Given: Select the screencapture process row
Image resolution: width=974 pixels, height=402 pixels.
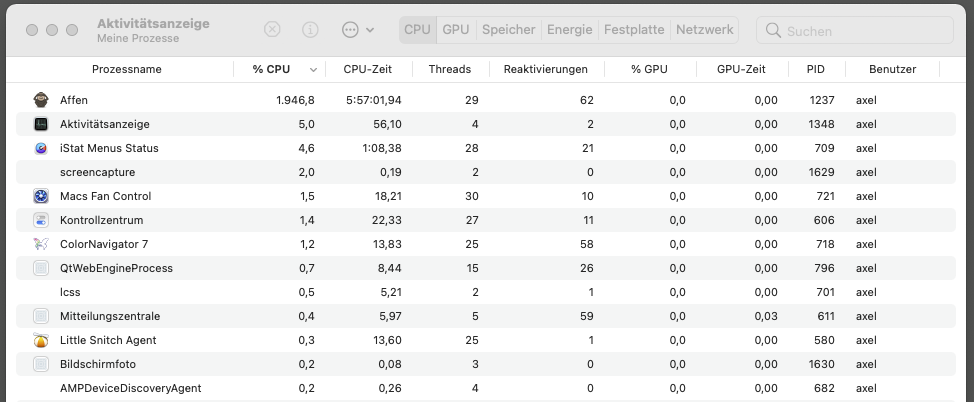Looking at the screenshot, I should pos(486,172).
